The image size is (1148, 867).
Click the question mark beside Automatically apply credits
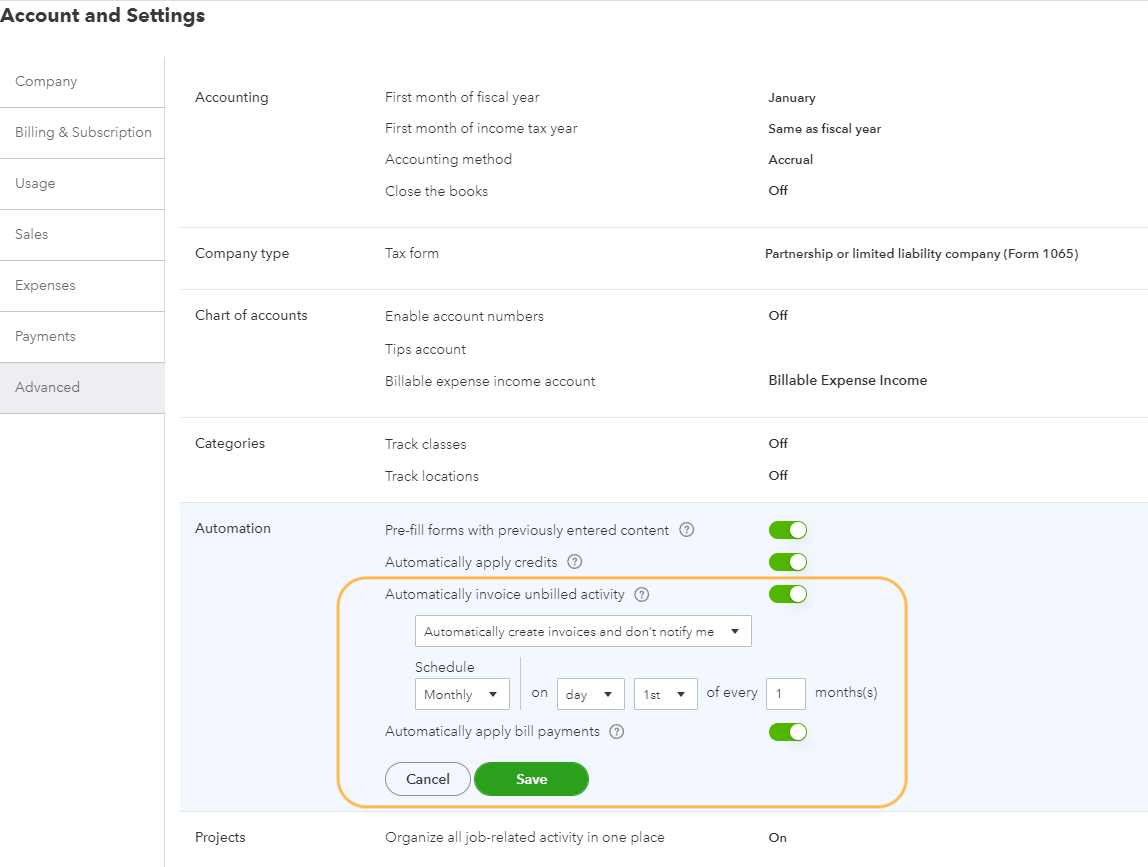tap(574, 562)
